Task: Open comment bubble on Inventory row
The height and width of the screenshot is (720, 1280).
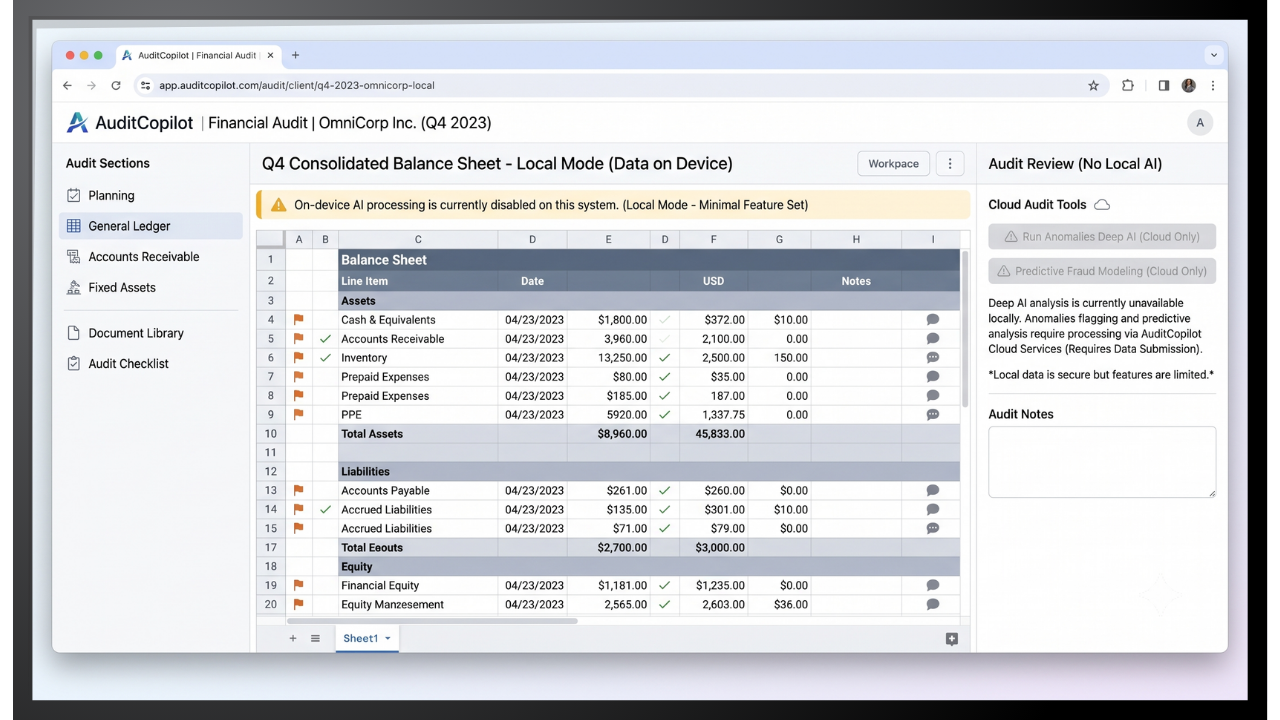Action: (932, 358)
